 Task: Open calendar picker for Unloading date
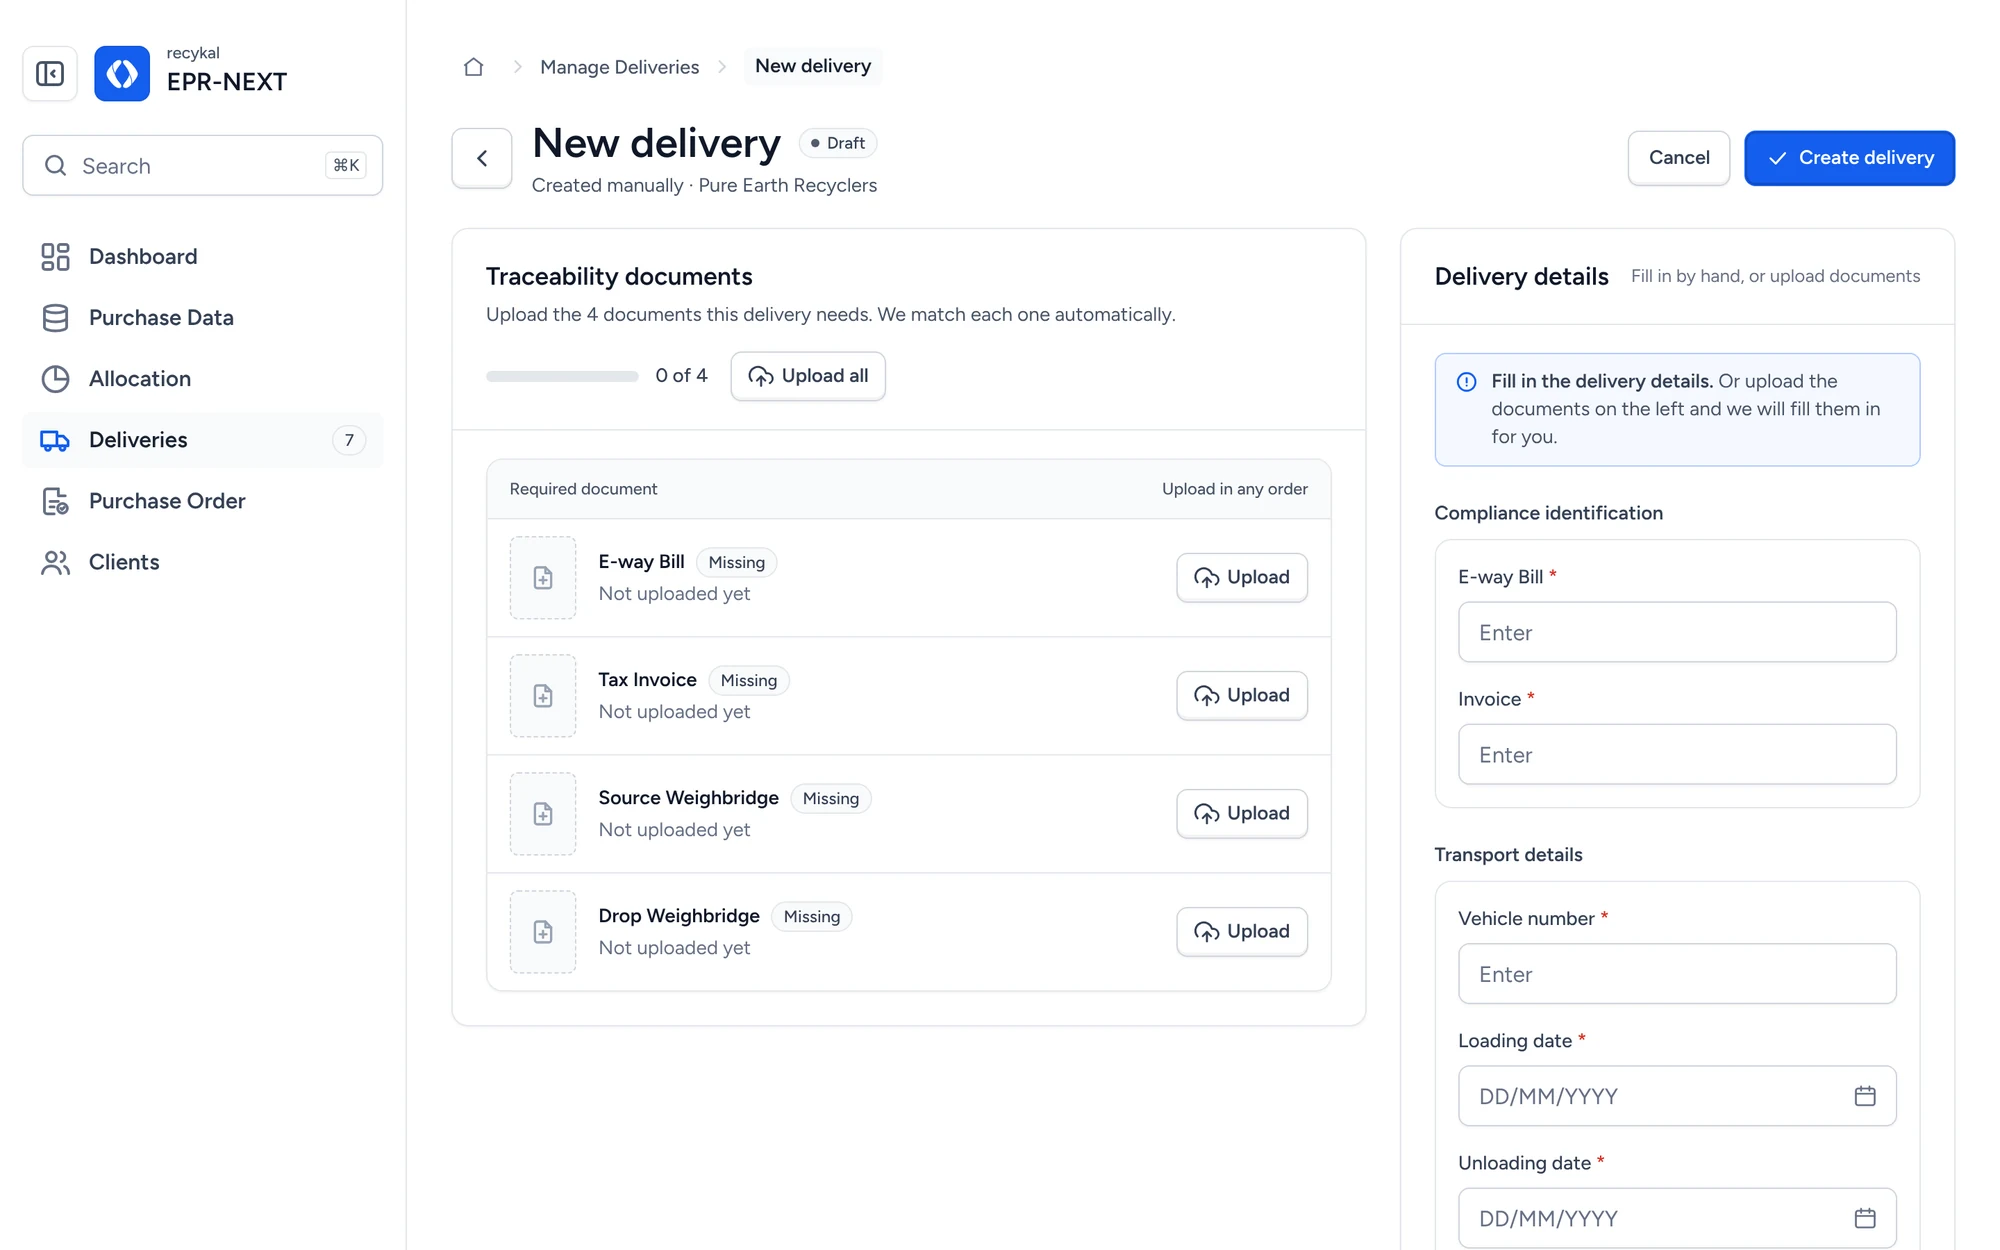1865,1218
